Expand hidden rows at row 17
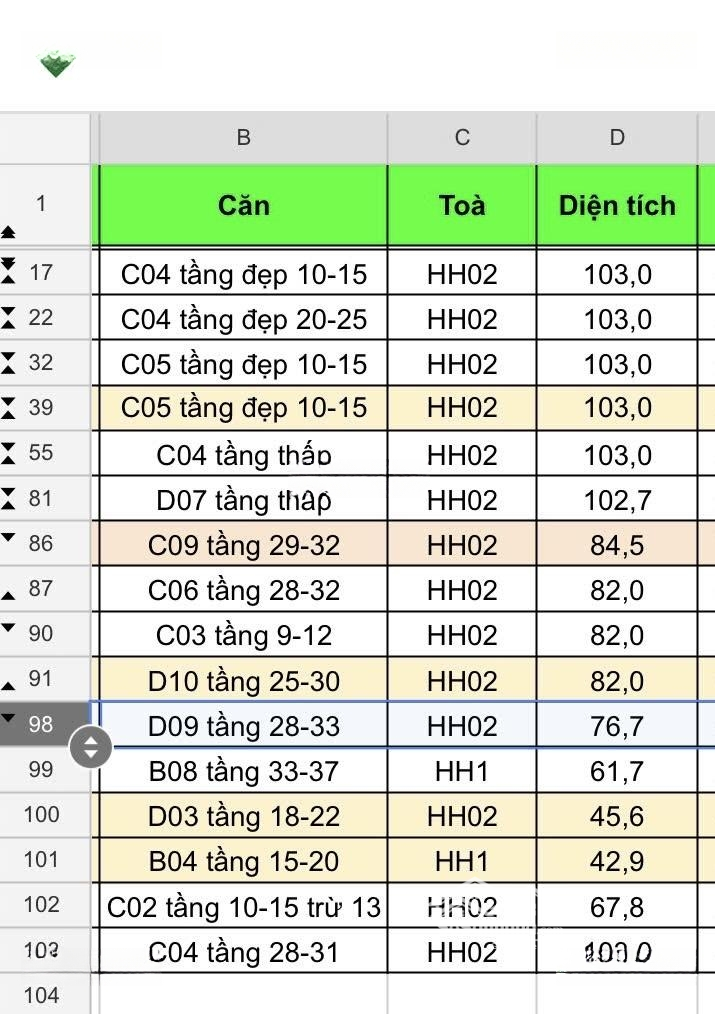The height and width of the screenshot is (1014, 715). coord(9,272)
